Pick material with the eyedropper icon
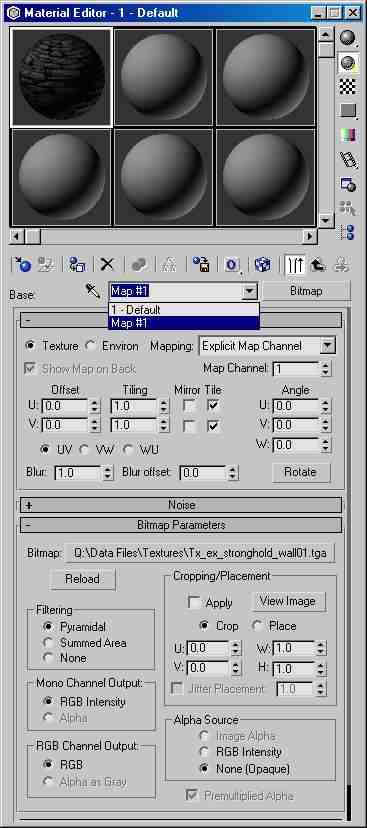This screenshot has height=828, width=367. coord(93,290)
